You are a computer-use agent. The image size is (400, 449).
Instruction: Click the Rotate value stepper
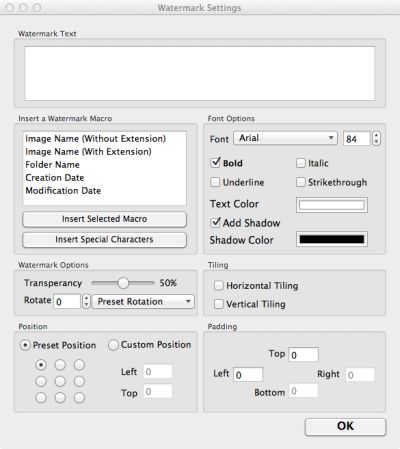(x=86, y=301)
